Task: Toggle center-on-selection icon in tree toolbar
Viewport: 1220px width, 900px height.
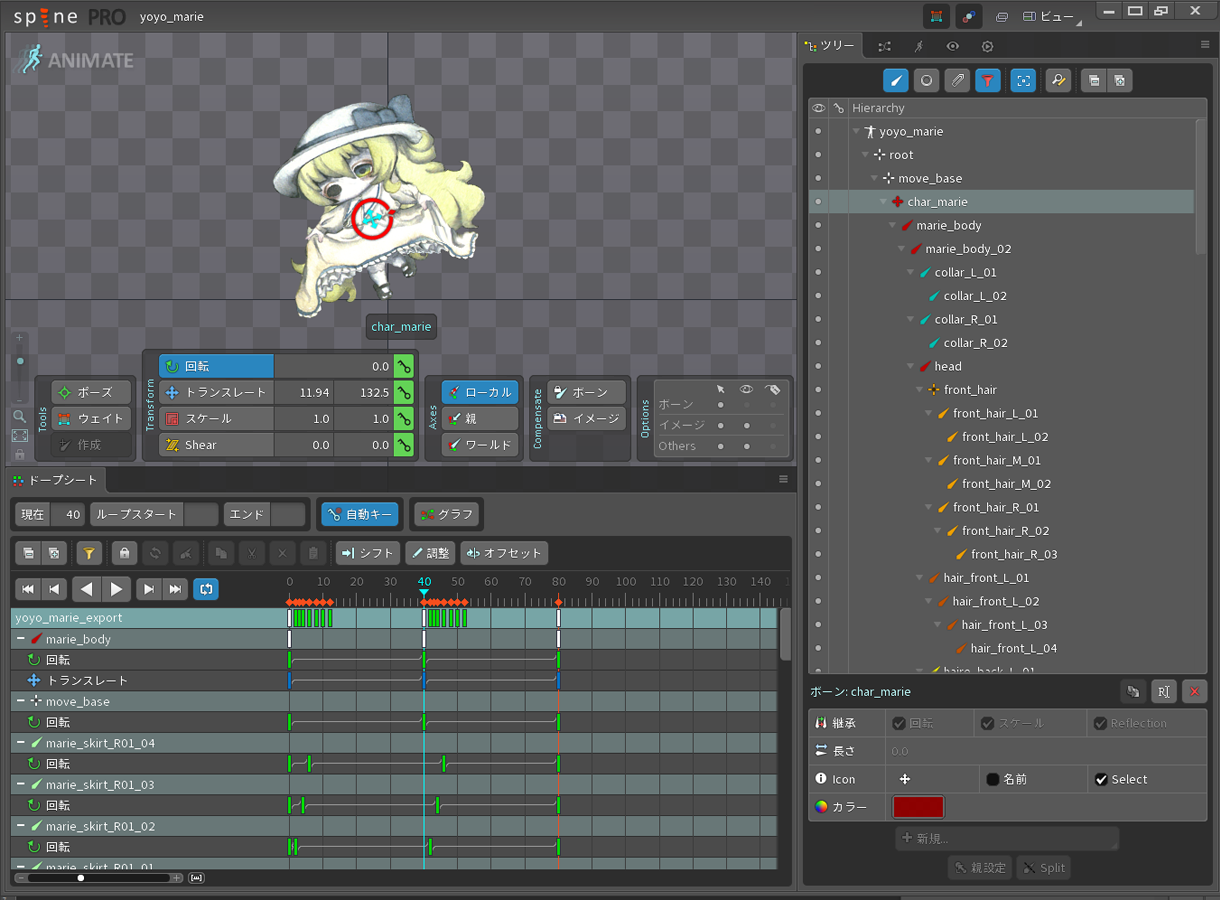Action: tap(1023, 81)
